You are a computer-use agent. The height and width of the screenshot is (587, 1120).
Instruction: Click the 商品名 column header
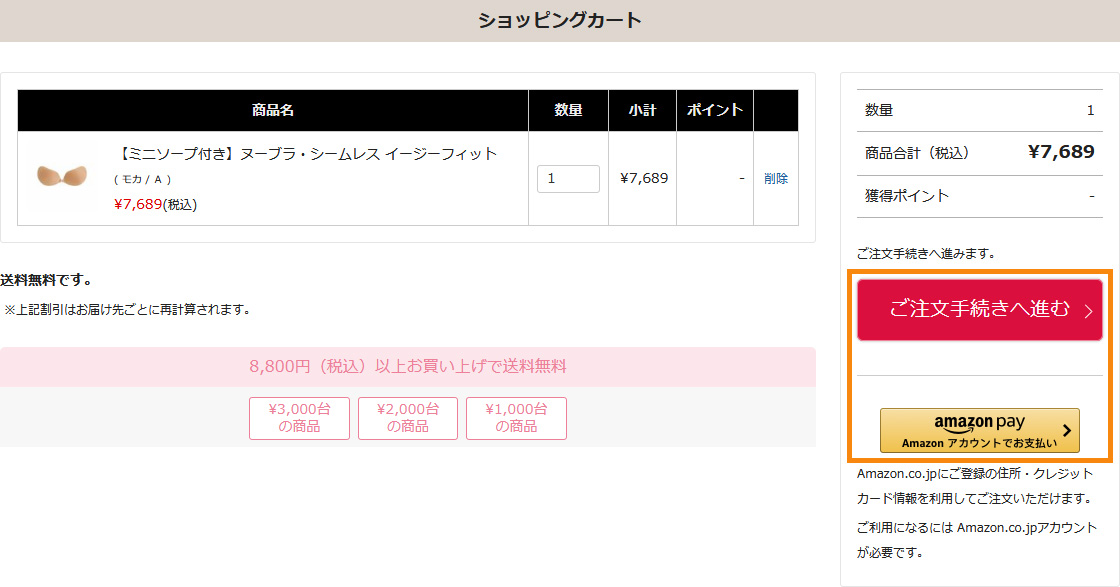273,111
